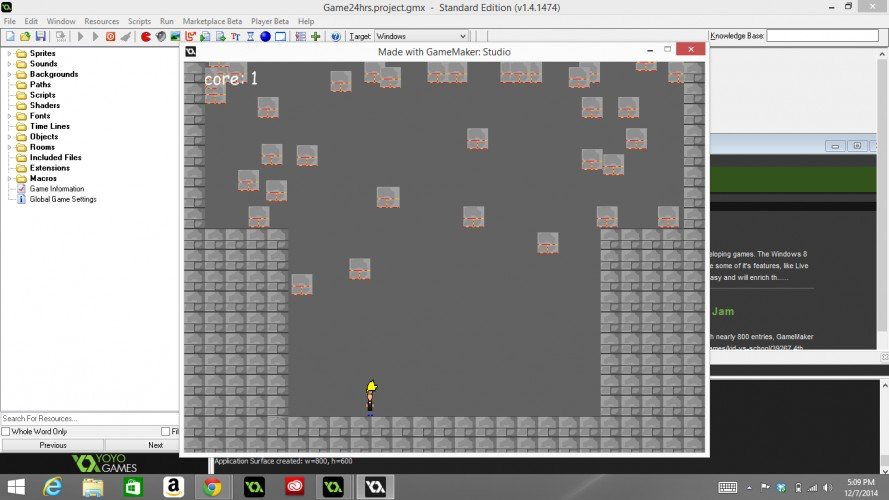Tick the partially hidden Filter checkbox
The height and width of the screenshot is (500, 889).
[x=166, y=431]
